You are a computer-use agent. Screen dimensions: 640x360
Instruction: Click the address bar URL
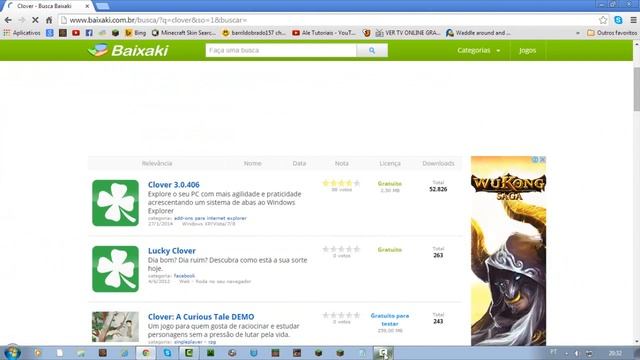tap(158, 20)
